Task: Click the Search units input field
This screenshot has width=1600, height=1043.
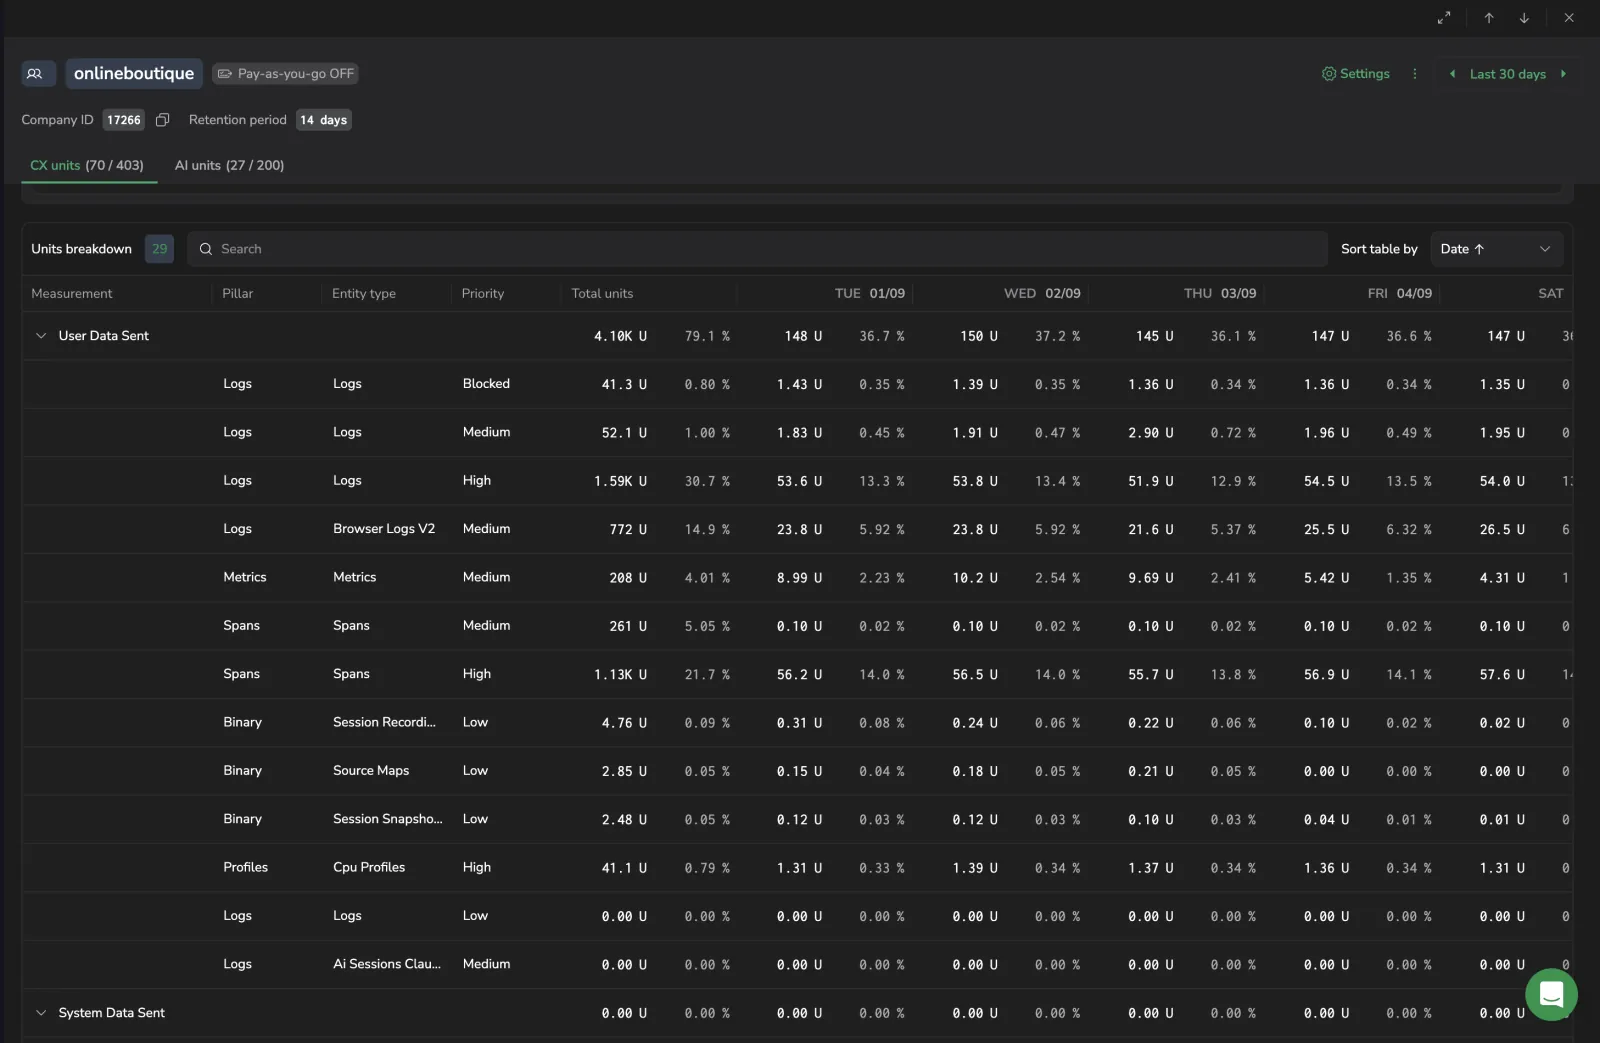Action: pos(757,249)
